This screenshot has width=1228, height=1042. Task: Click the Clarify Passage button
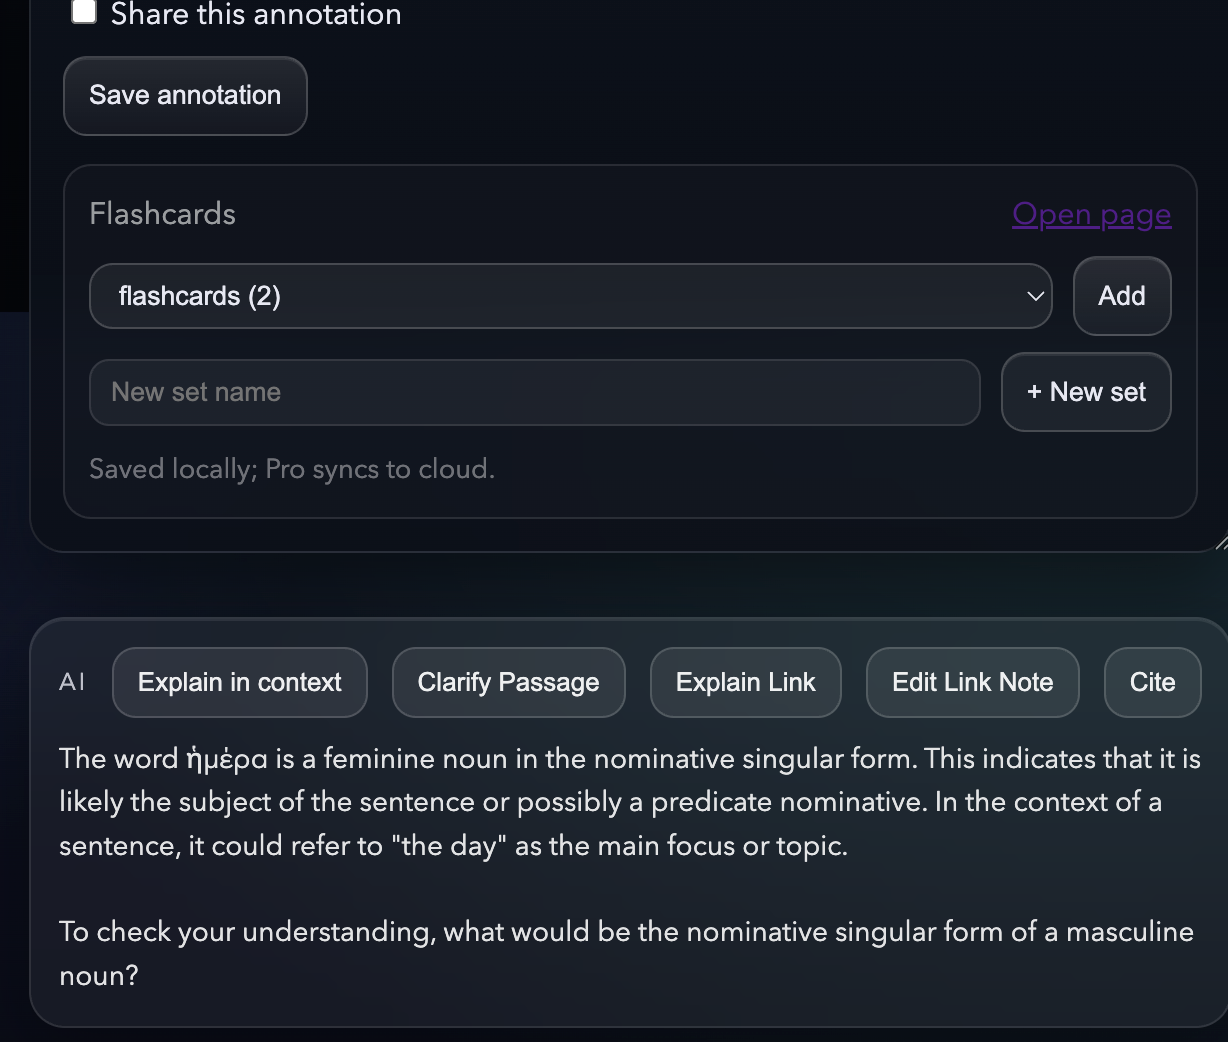[508, 682]
